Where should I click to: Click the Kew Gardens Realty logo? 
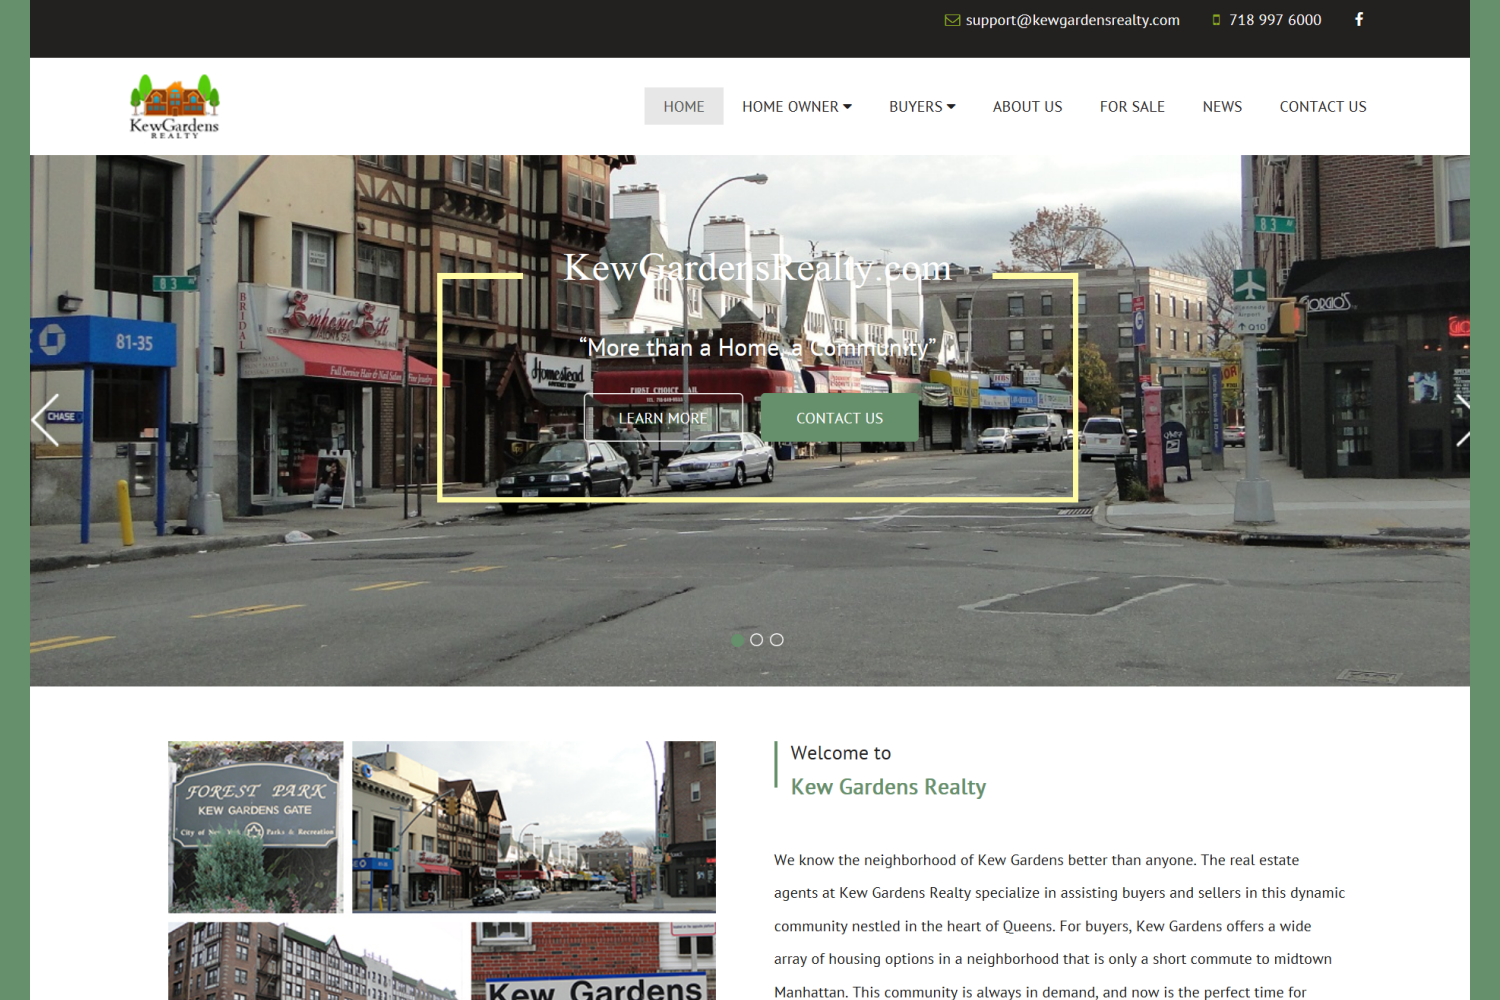click(174, 106)
